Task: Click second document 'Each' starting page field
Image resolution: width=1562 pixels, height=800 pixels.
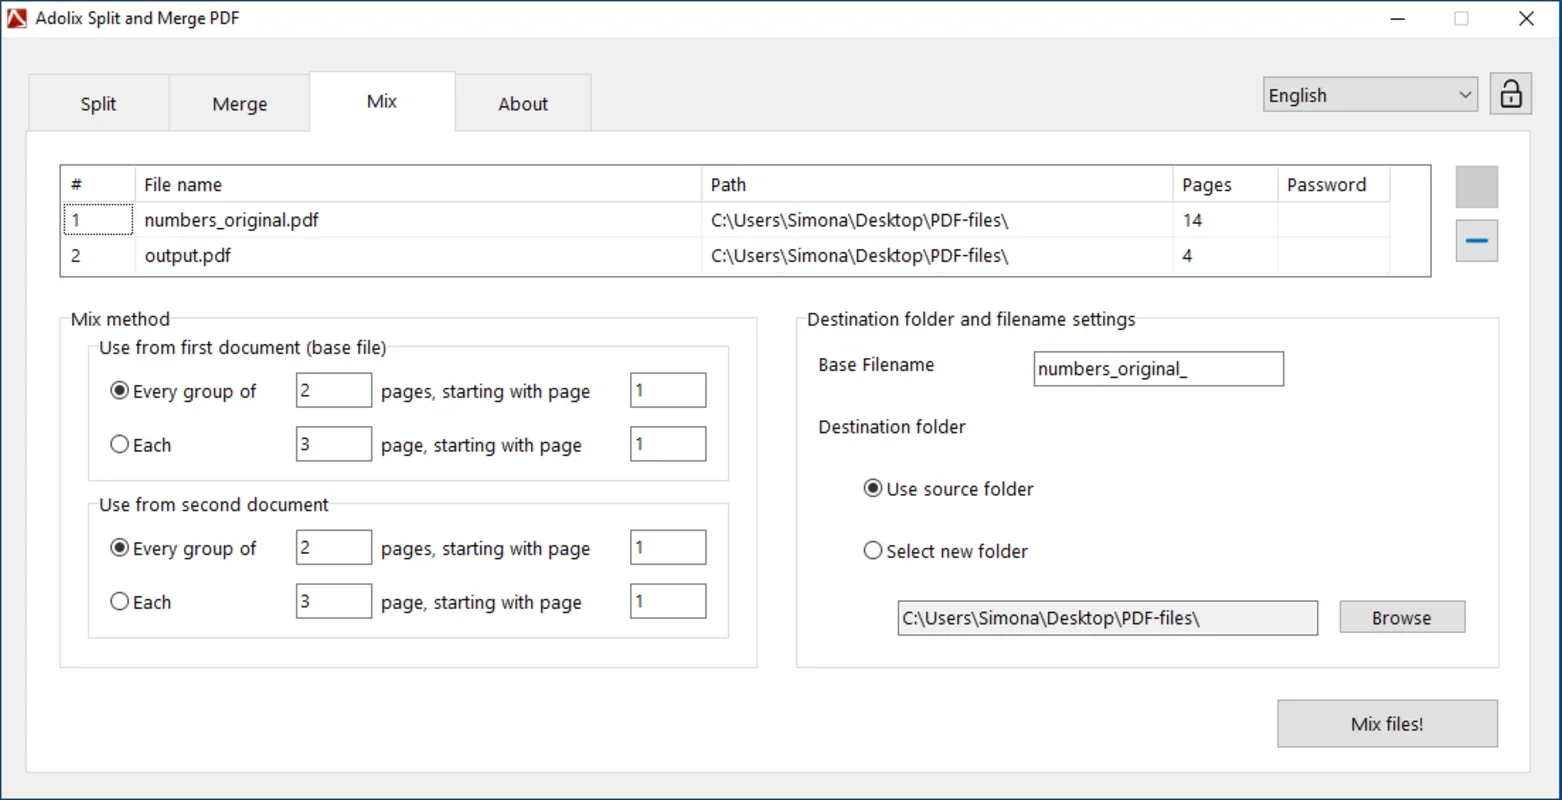Action: coord(668,601)
